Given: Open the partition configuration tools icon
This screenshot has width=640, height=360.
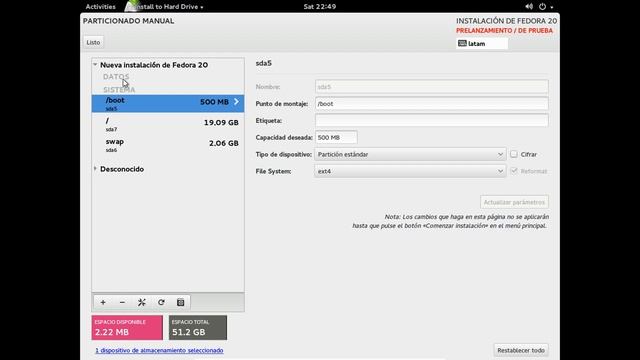Looking at the screenshot, I should [x=142, y=302].
